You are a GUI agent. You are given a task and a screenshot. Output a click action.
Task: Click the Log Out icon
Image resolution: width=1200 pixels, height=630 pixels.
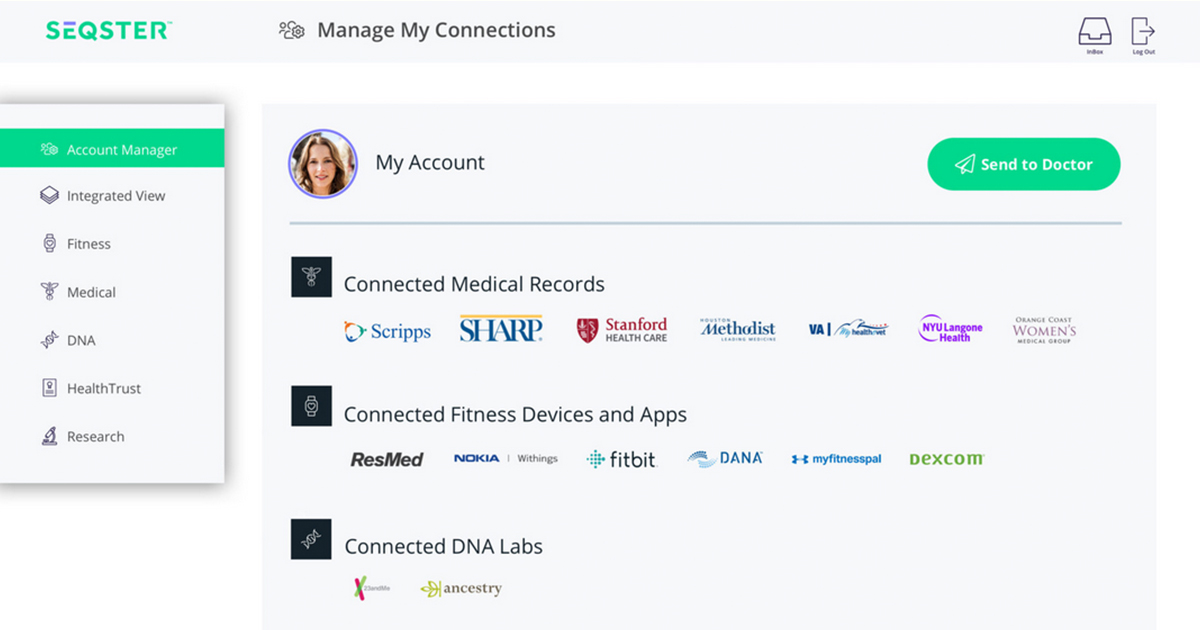coord(1143,35)
